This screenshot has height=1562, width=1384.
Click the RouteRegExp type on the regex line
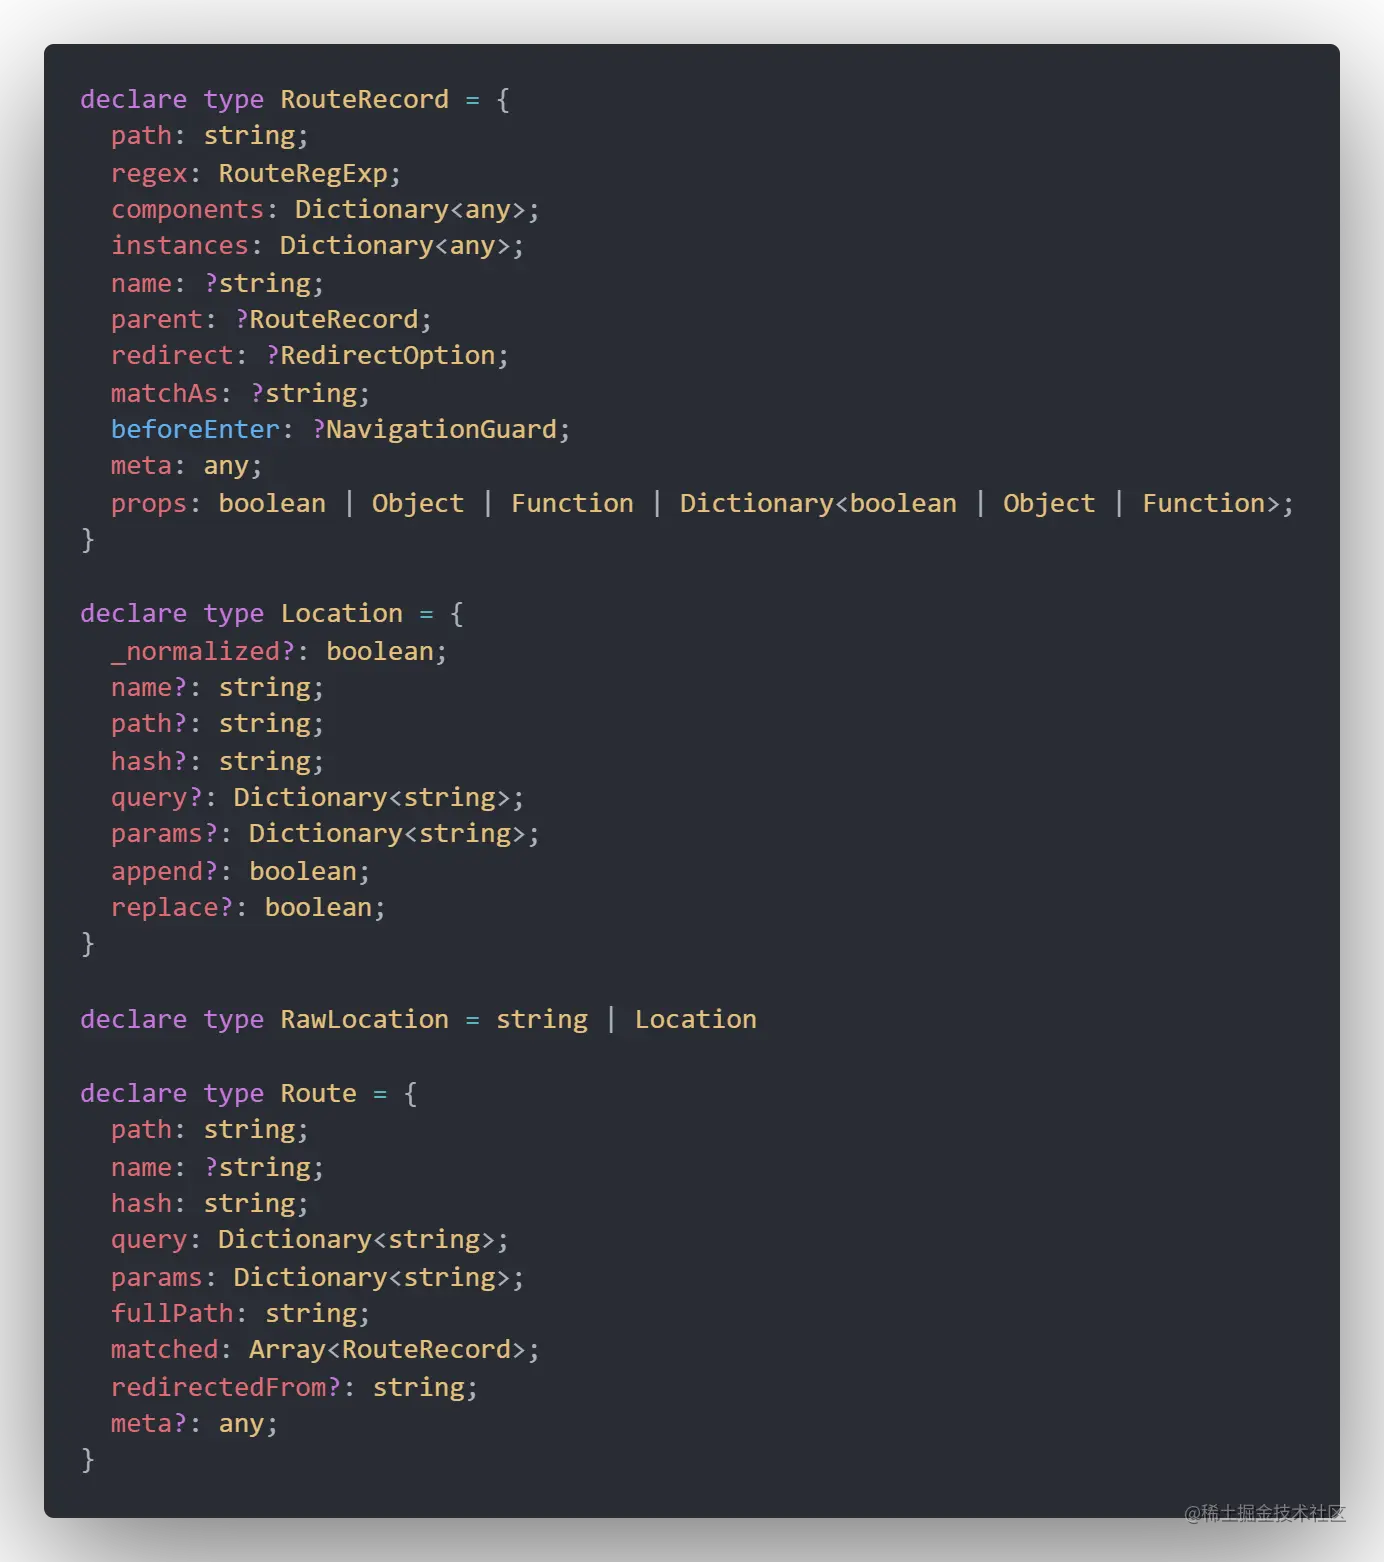point(303,174)
